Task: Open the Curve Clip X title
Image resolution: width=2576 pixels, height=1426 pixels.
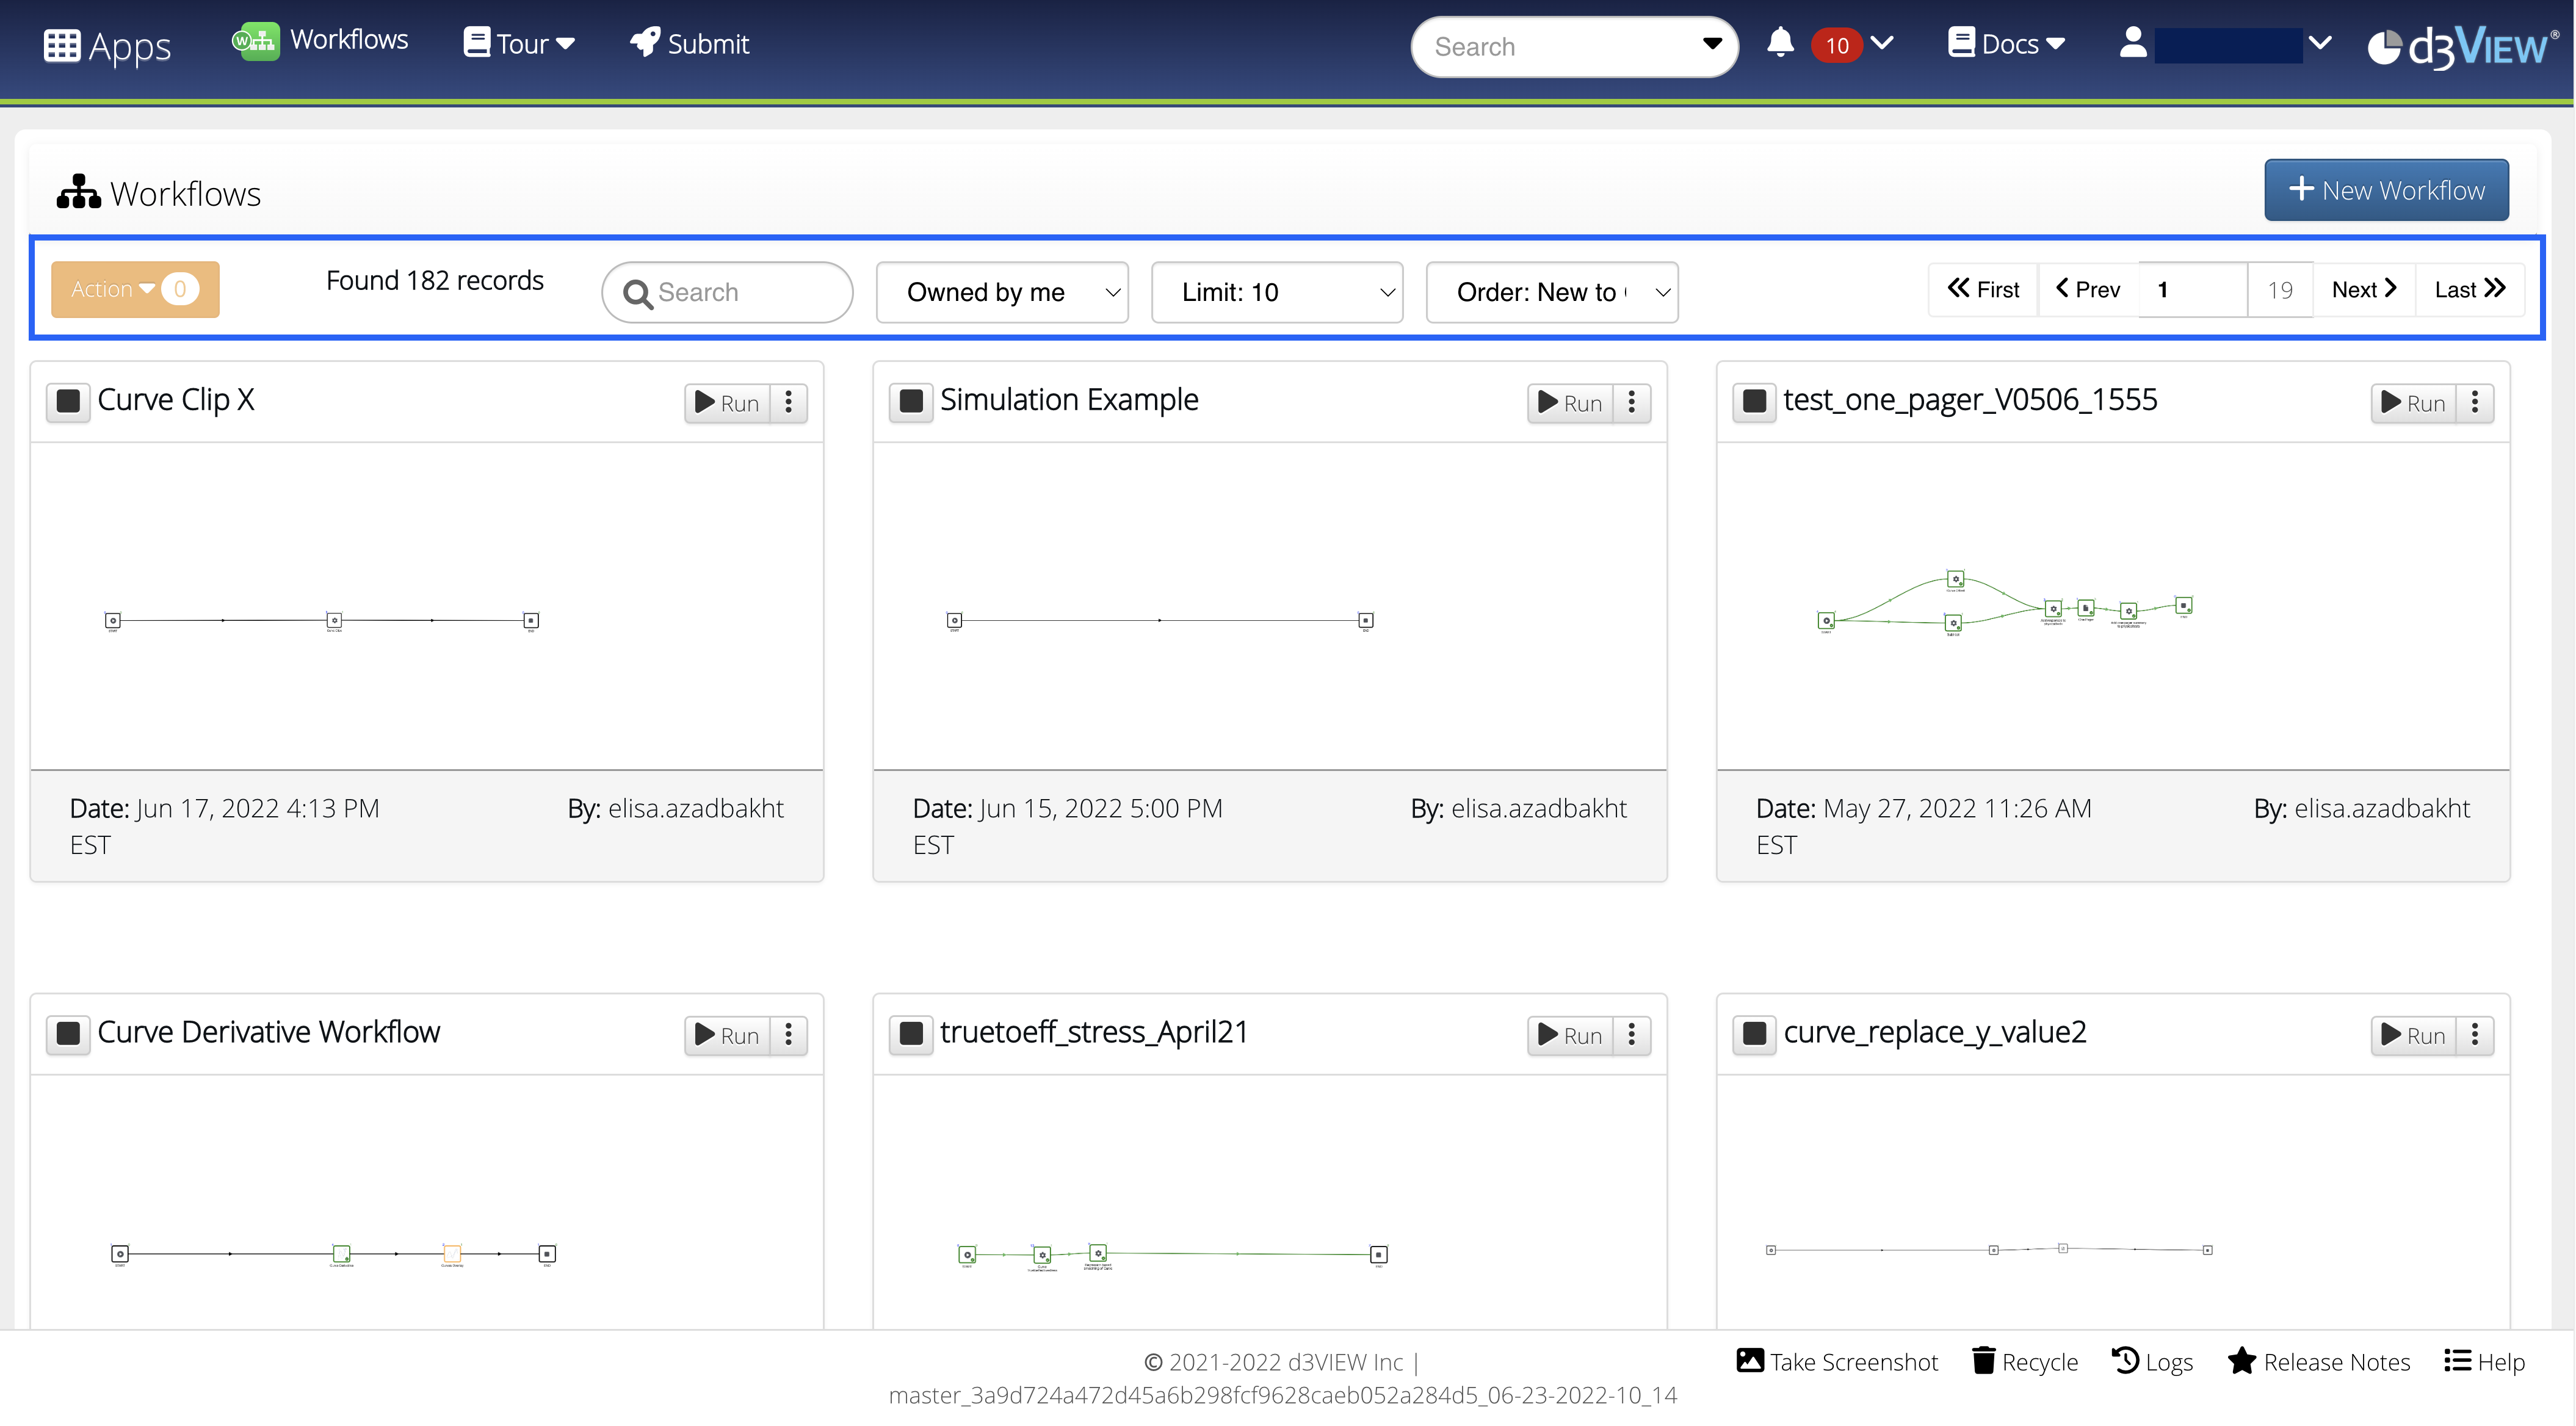Action: coord(176,400)
